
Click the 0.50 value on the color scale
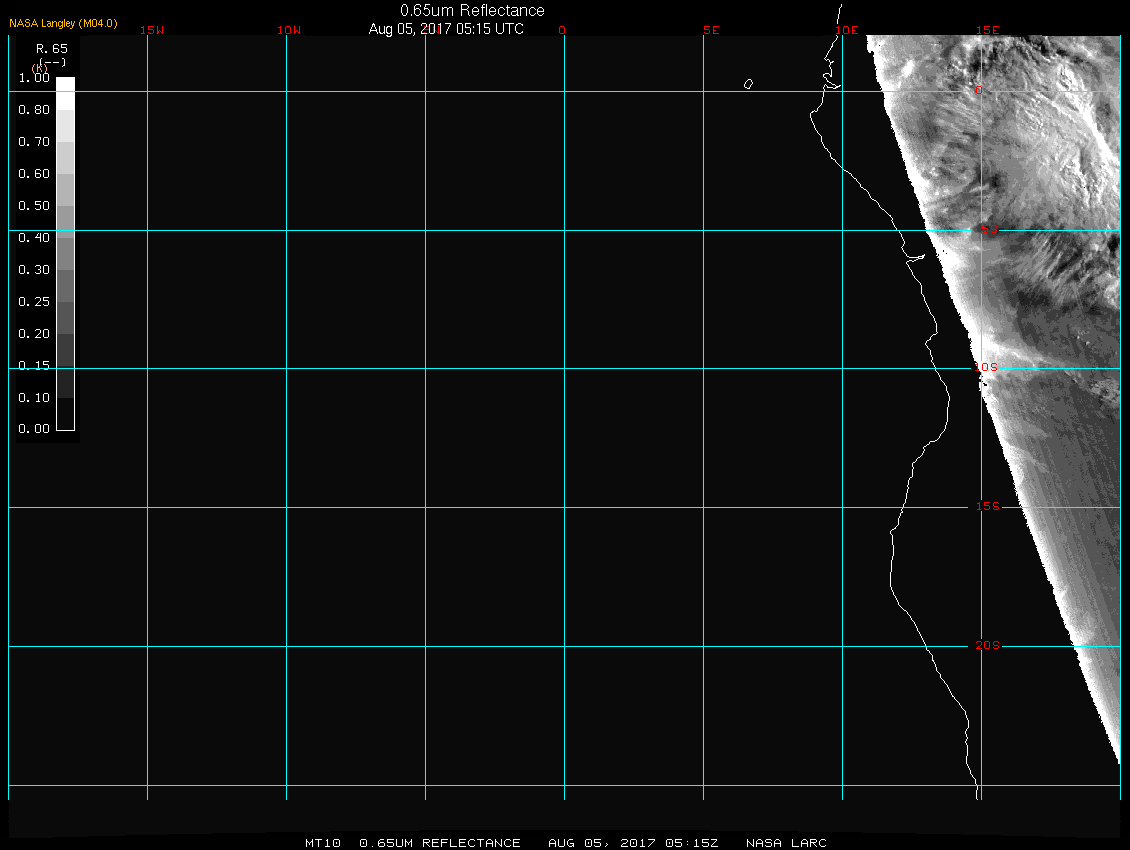[x=34, y=206]
